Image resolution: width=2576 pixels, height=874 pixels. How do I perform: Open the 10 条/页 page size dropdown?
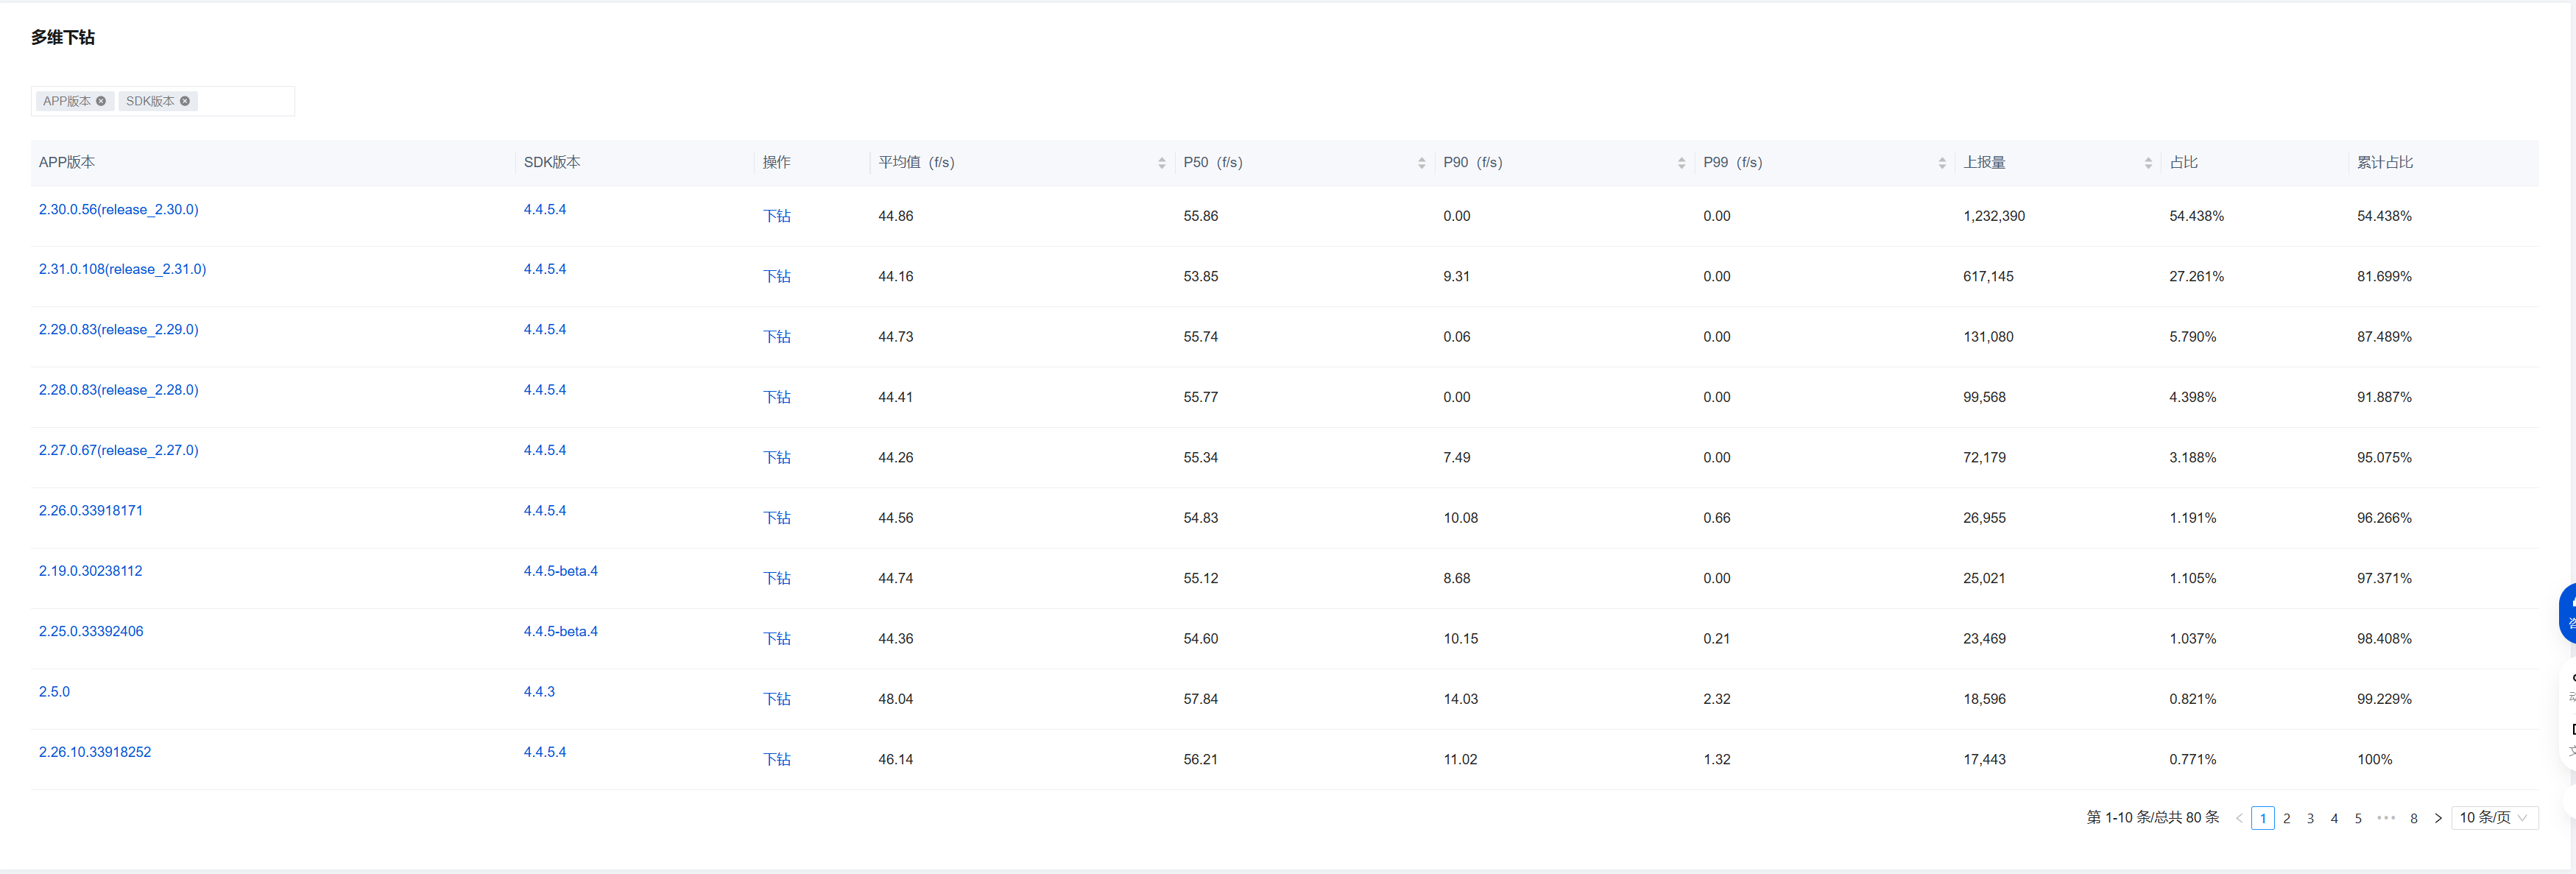click(x=2494, y=818)
